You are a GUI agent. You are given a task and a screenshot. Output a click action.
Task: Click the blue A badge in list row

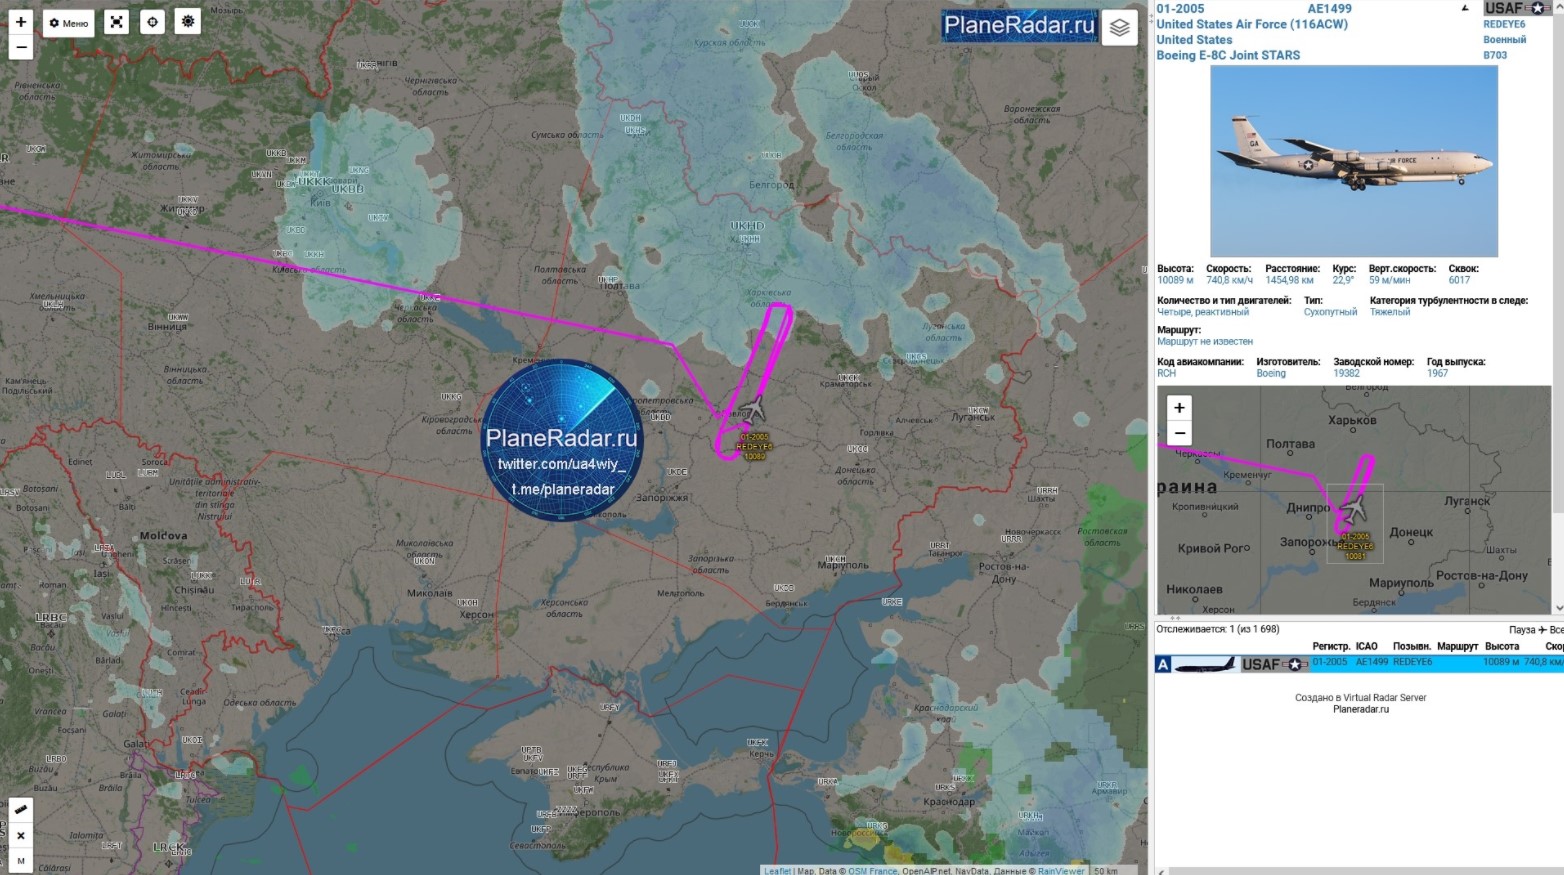pos(1163,665)
